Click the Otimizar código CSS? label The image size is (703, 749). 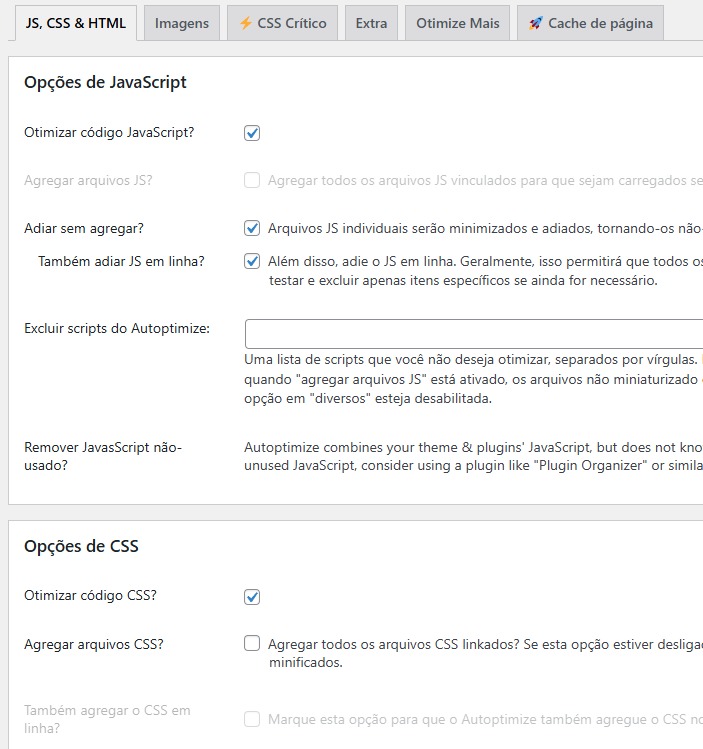(x=90, y=596)
